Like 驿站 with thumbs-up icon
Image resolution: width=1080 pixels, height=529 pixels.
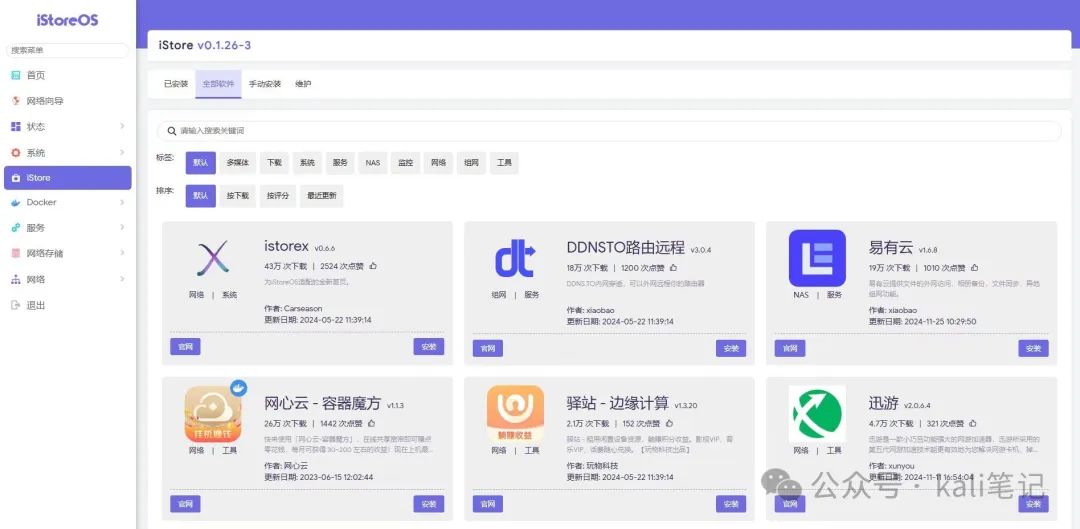(x=669, y=424)
